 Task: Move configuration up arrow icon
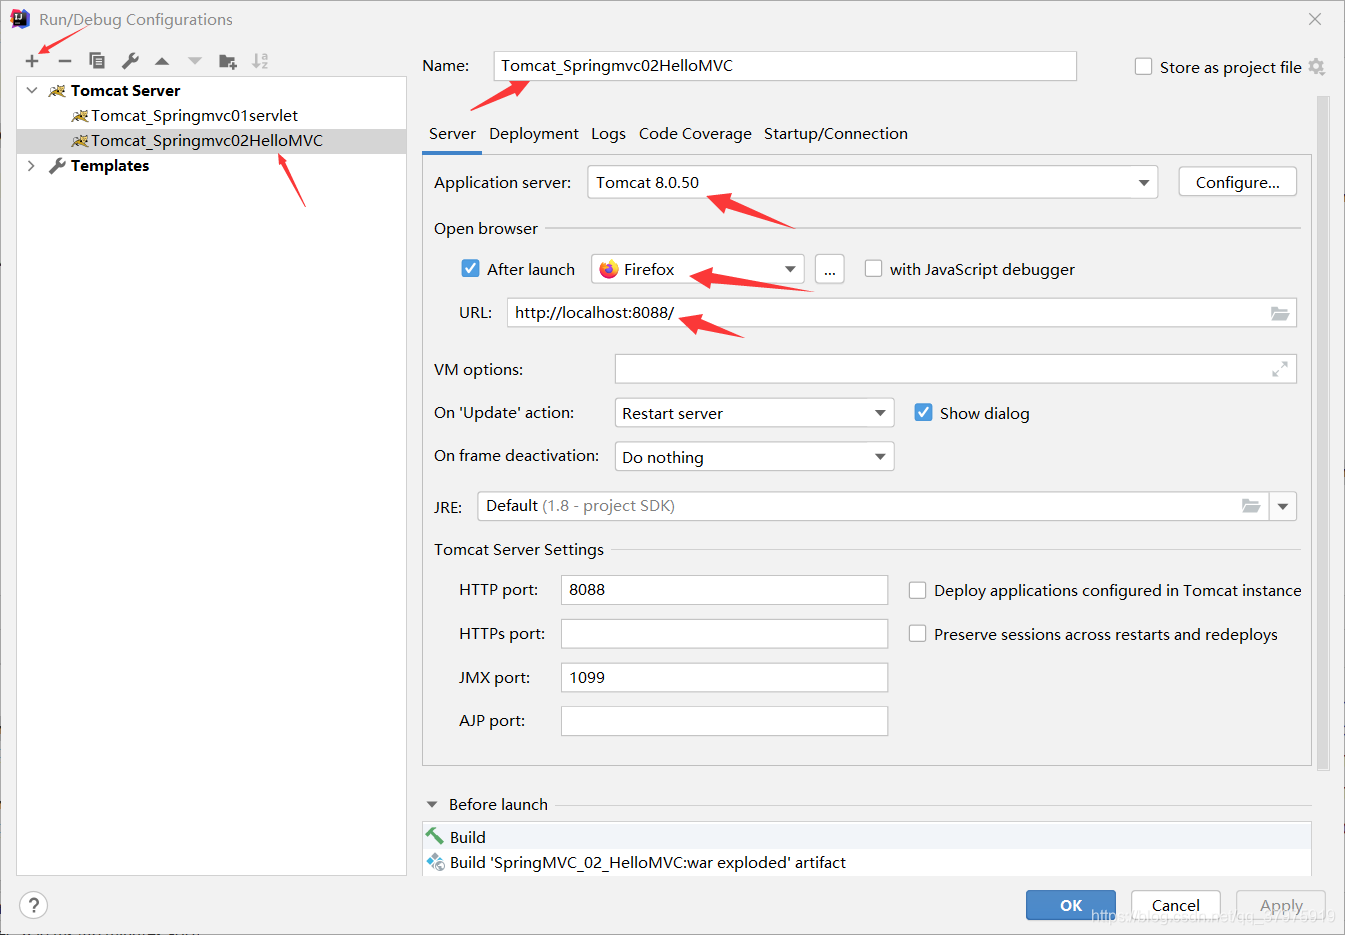pos(162,61)
